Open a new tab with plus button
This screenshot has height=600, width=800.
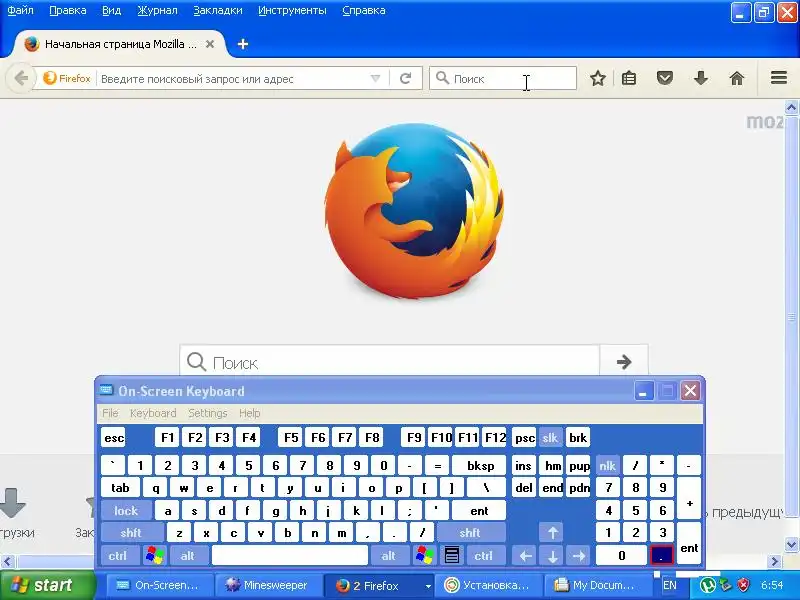[x=243, y=44]
